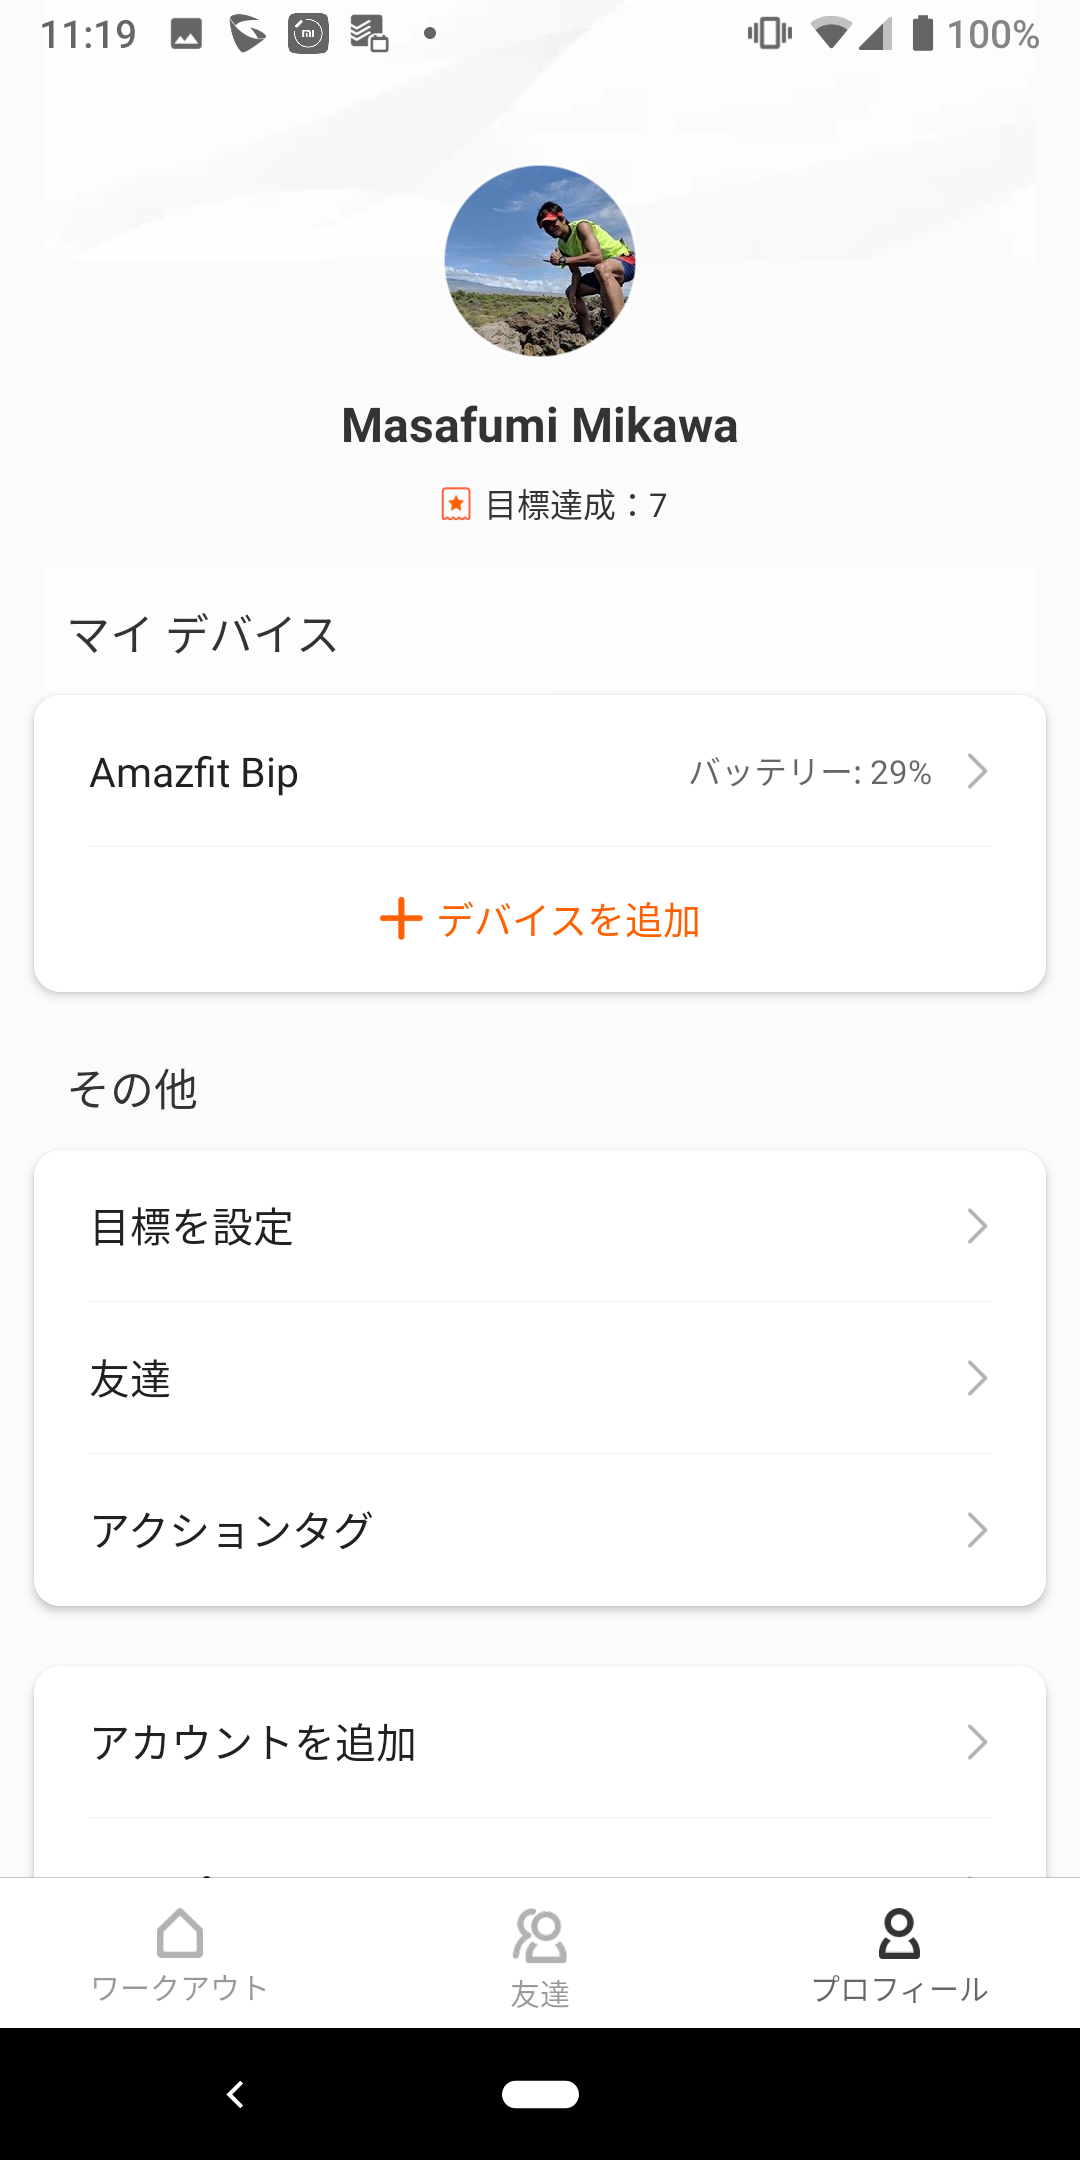The width and height of the screenshot is (1080, 2160).
Task: Tap the home pill navigation button
Action: point(540,2094)
